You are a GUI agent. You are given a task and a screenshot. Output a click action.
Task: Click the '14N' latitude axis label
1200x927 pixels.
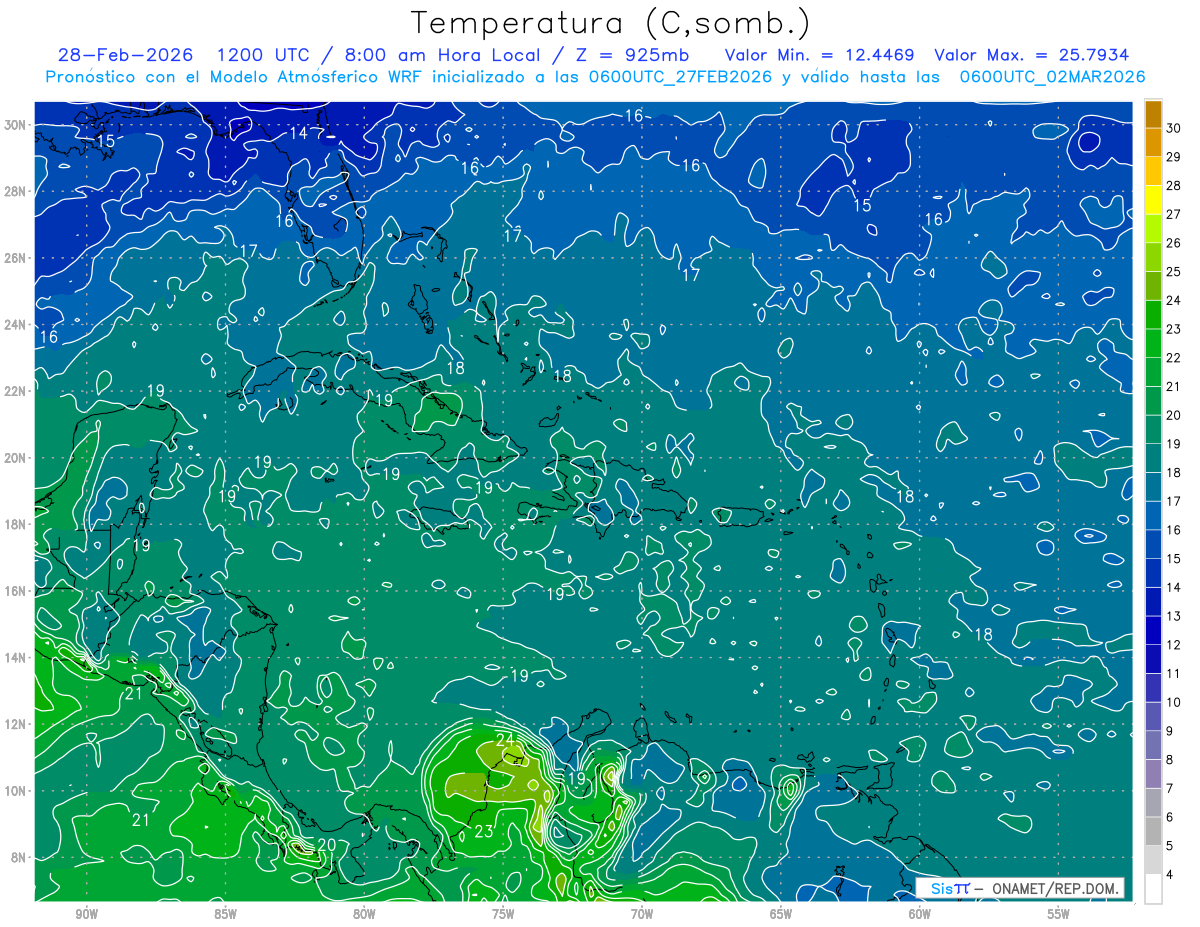[15, 658]
